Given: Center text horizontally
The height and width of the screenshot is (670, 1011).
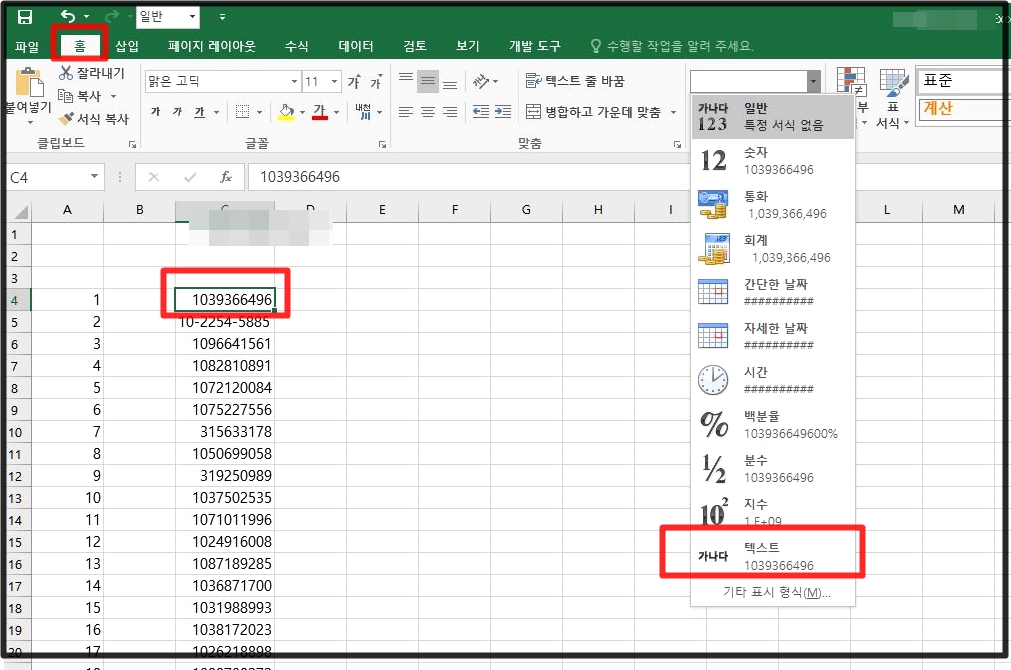Looking at the screenshot, I should (x=427, y=112).
